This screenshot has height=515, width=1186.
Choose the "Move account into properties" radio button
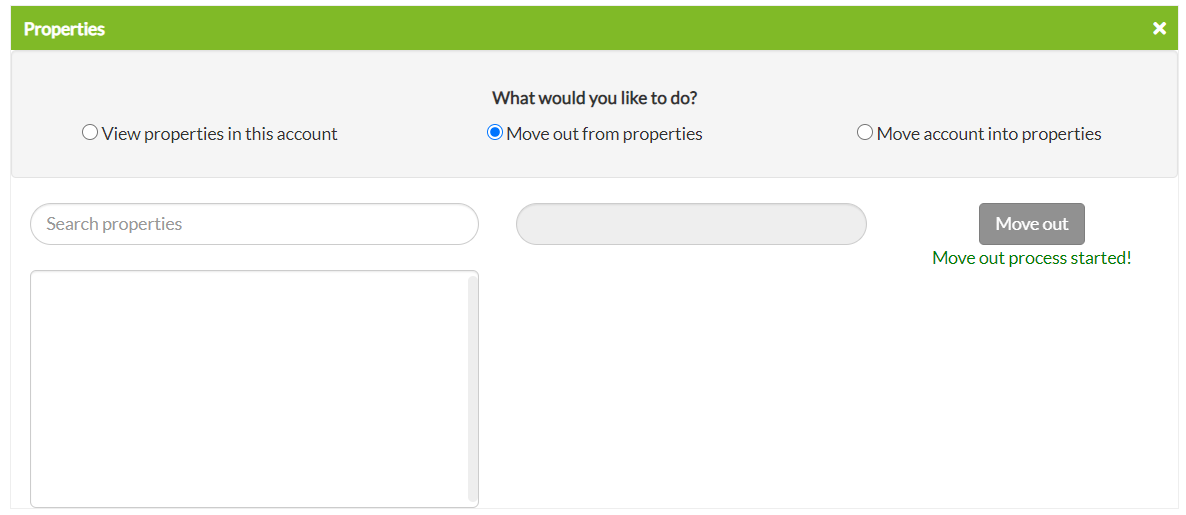tap(865, 133)
